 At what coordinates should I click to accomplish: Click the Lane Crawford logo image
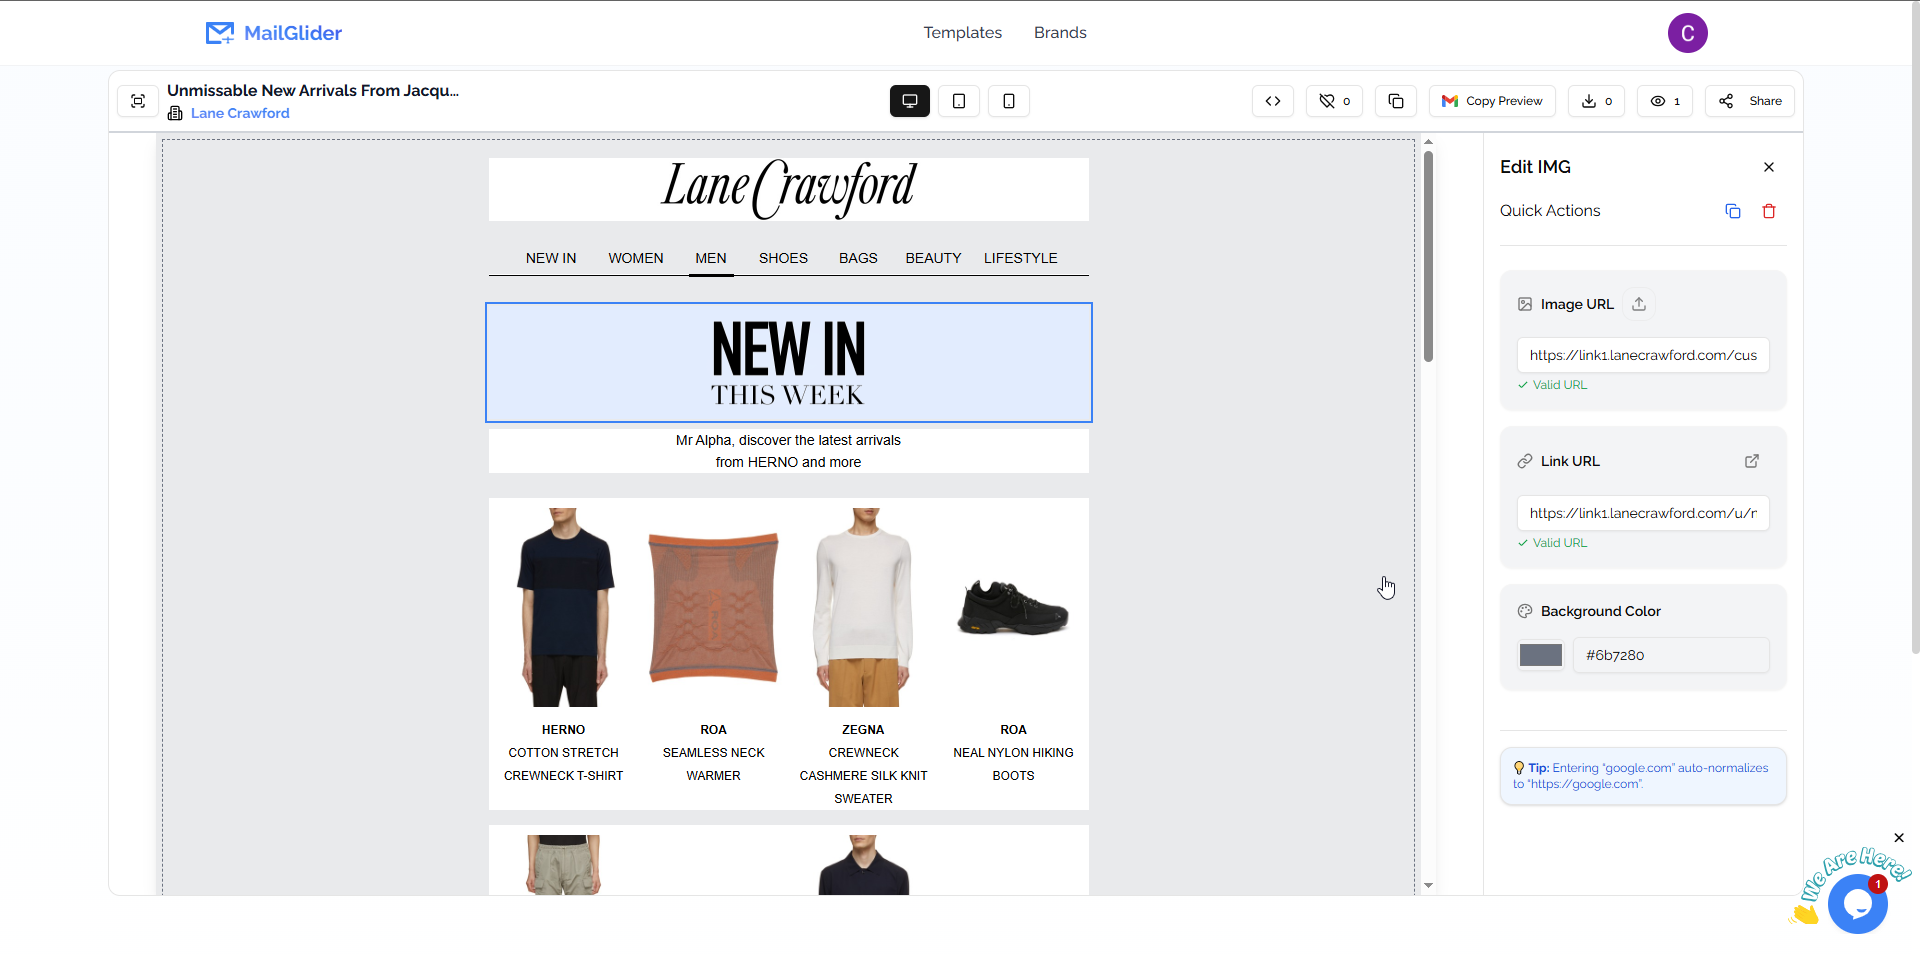pyautogui.click(x=789, y=189)
